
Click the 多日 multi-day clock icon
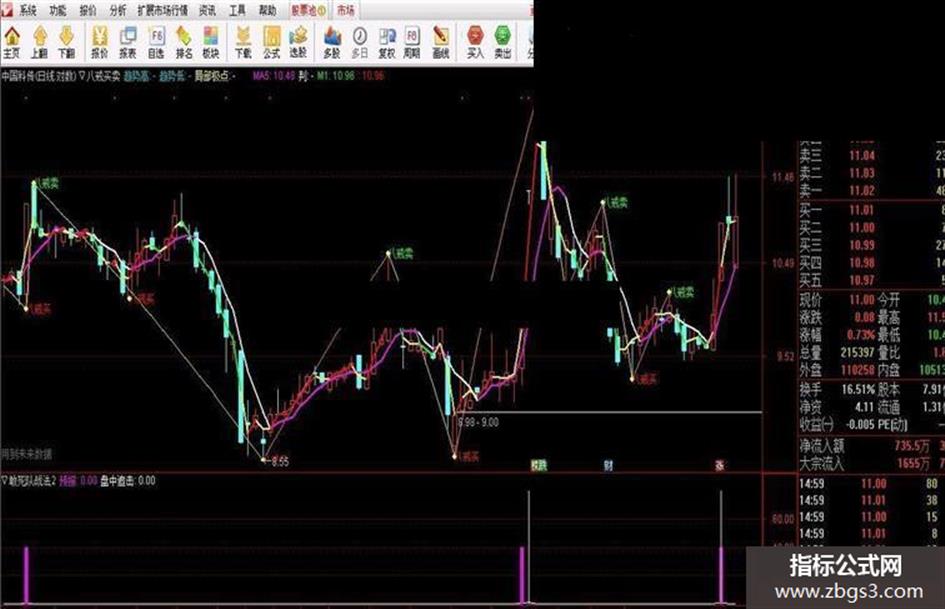360,43
